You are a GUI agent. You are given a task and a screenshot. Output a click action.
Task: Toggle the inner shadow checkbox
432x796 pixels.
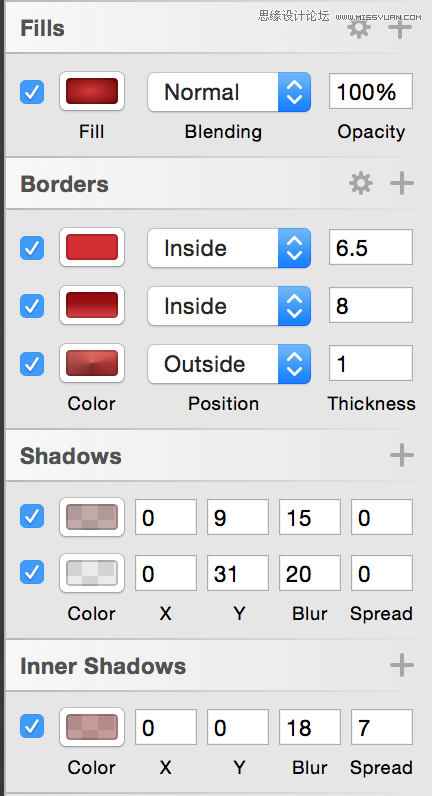[32, 726]
